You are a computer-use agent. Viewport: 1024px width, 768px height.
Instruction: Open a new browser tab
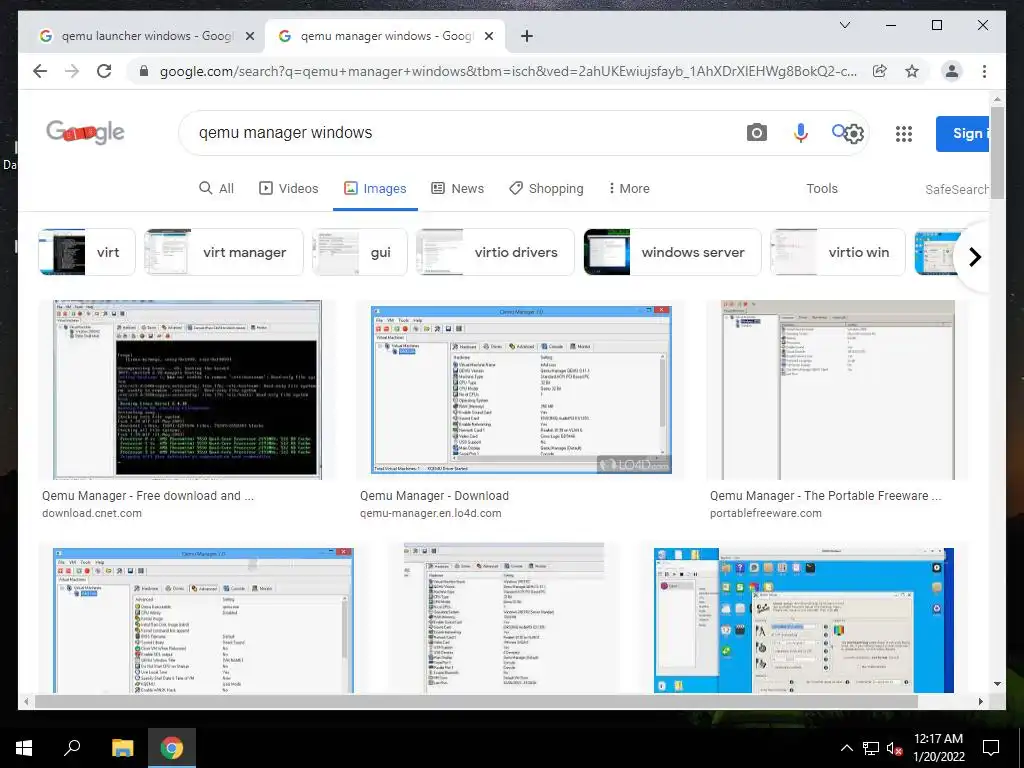coord(527,36)
